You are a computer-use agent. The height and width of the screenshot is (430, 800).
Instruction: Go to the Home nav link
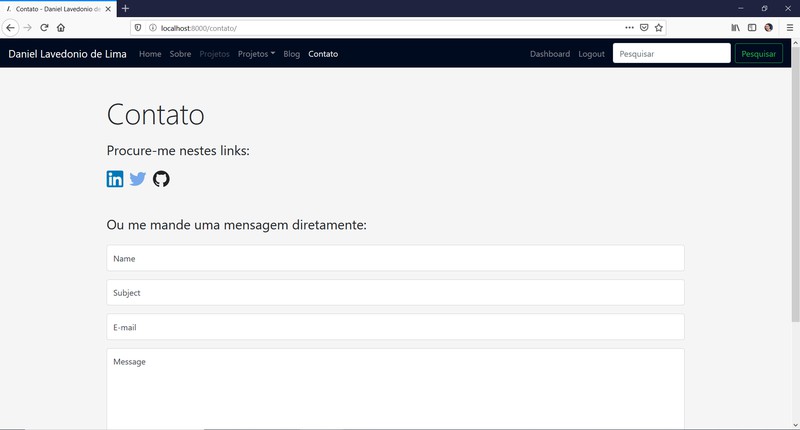150,54
